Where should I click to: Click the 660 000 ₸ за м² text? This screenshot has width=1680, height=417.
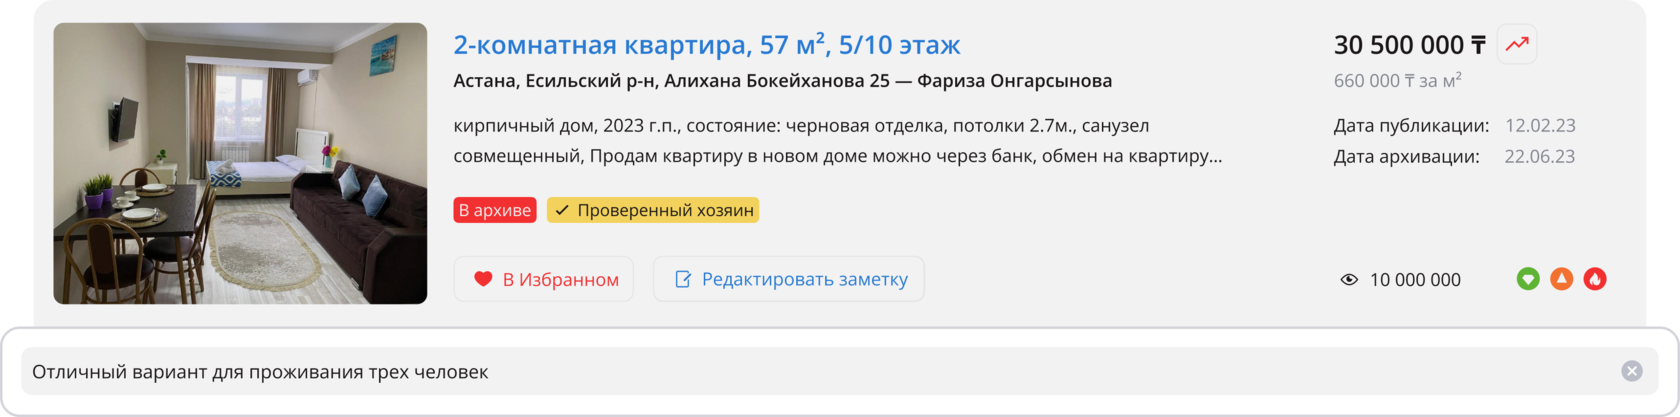point(1397,81)
